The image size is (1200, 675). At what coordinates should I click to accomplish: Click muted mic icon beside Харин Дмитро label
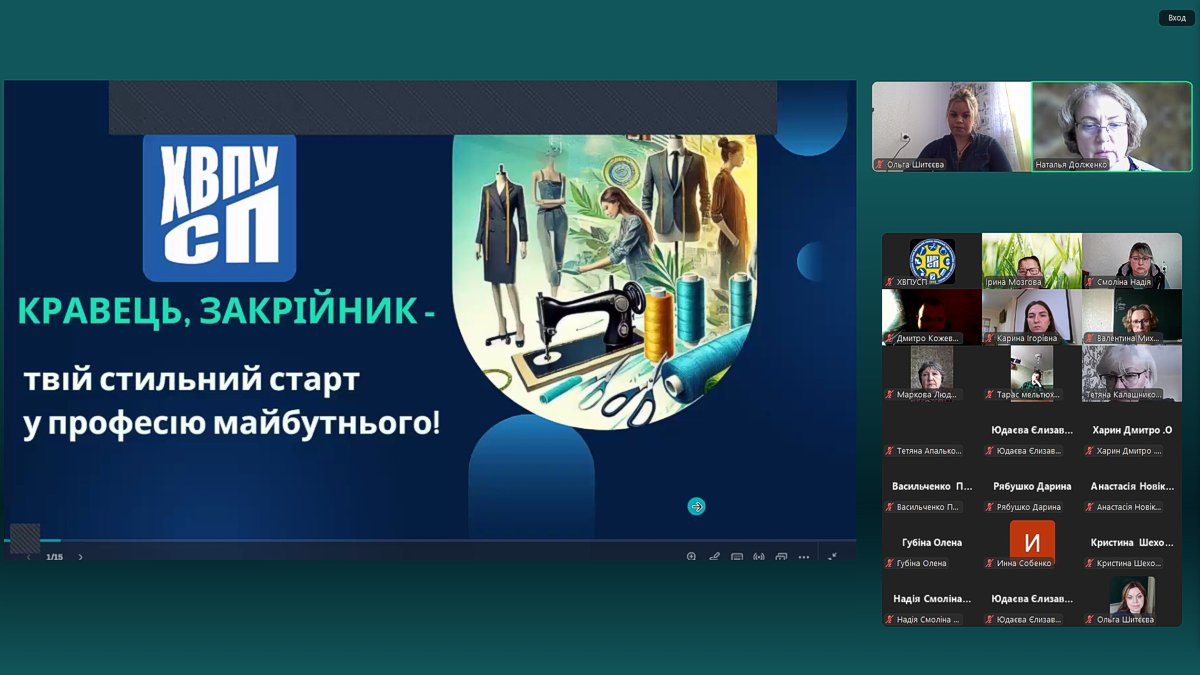click(x=1090, y=451)
